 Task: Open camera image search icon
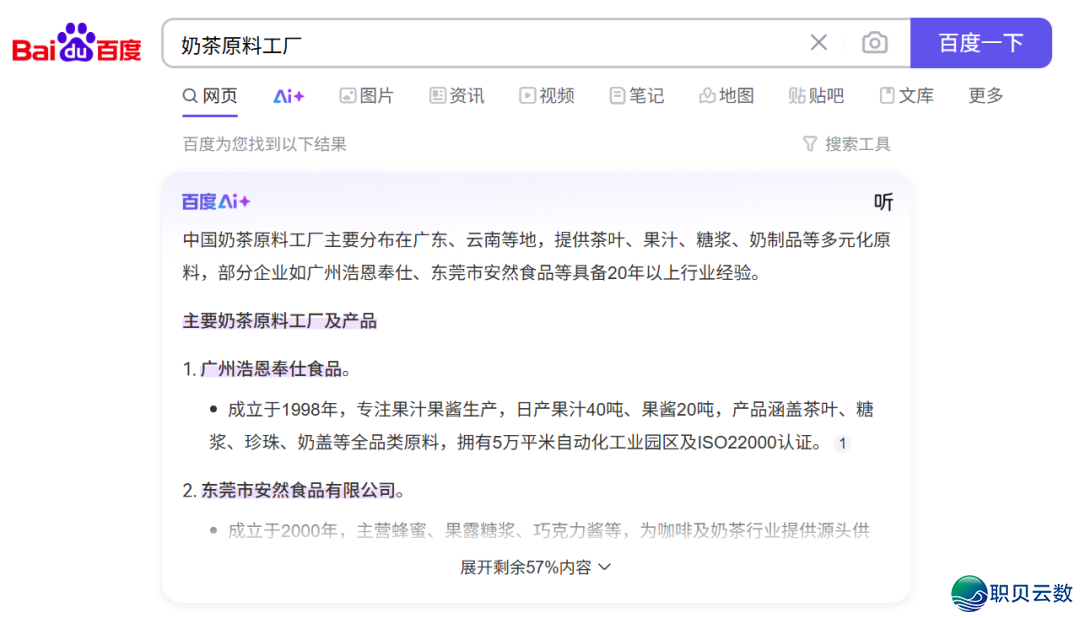click(874, 43)
